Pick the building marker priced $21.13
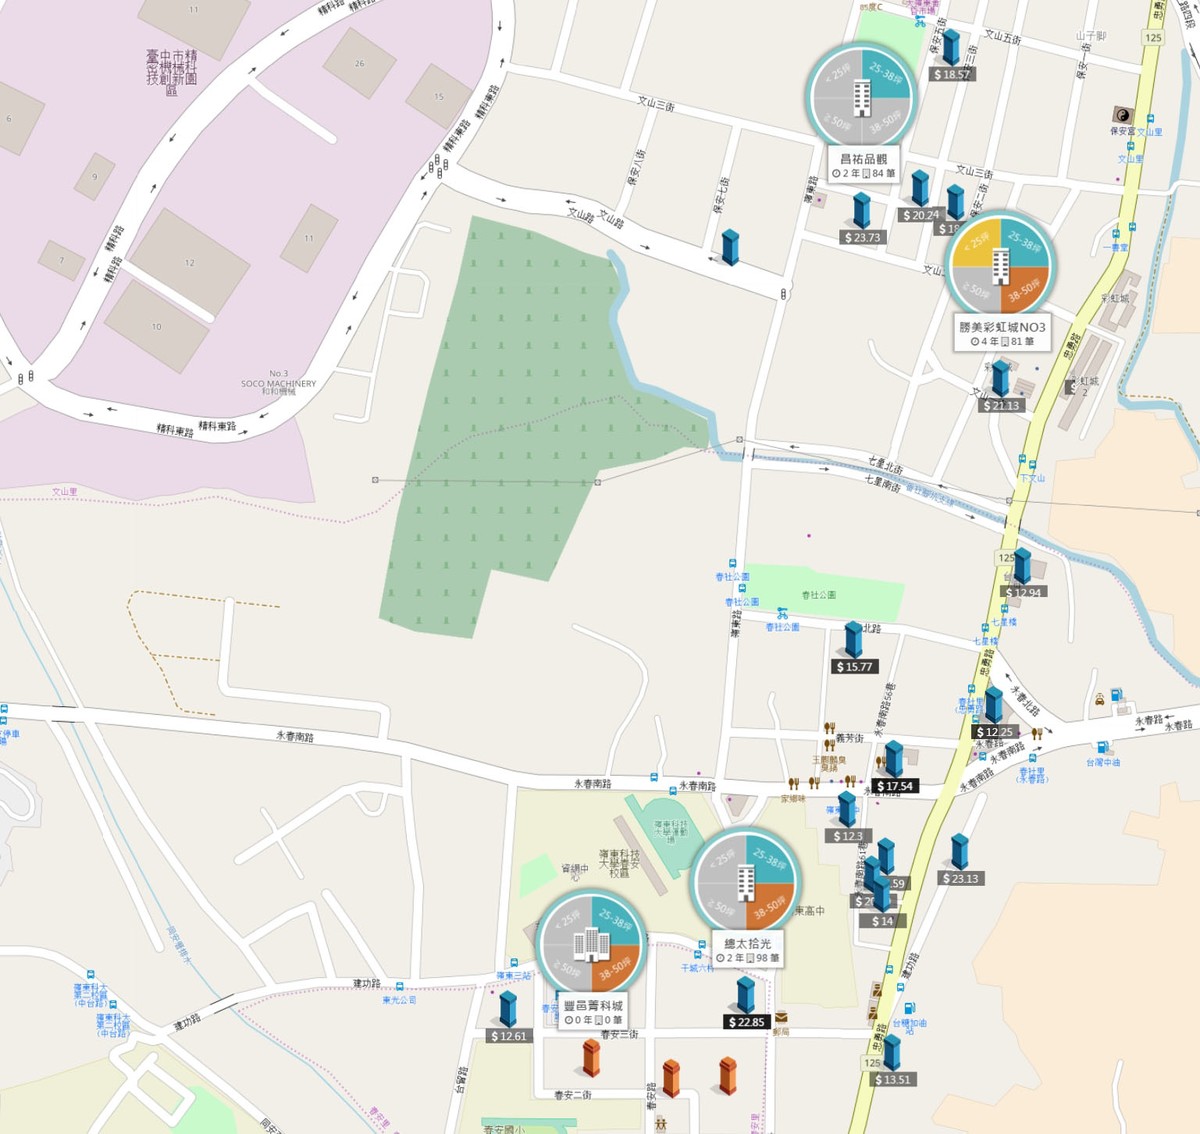This screenshot has height=1134, width=1200. click(x=1000, y=379)
